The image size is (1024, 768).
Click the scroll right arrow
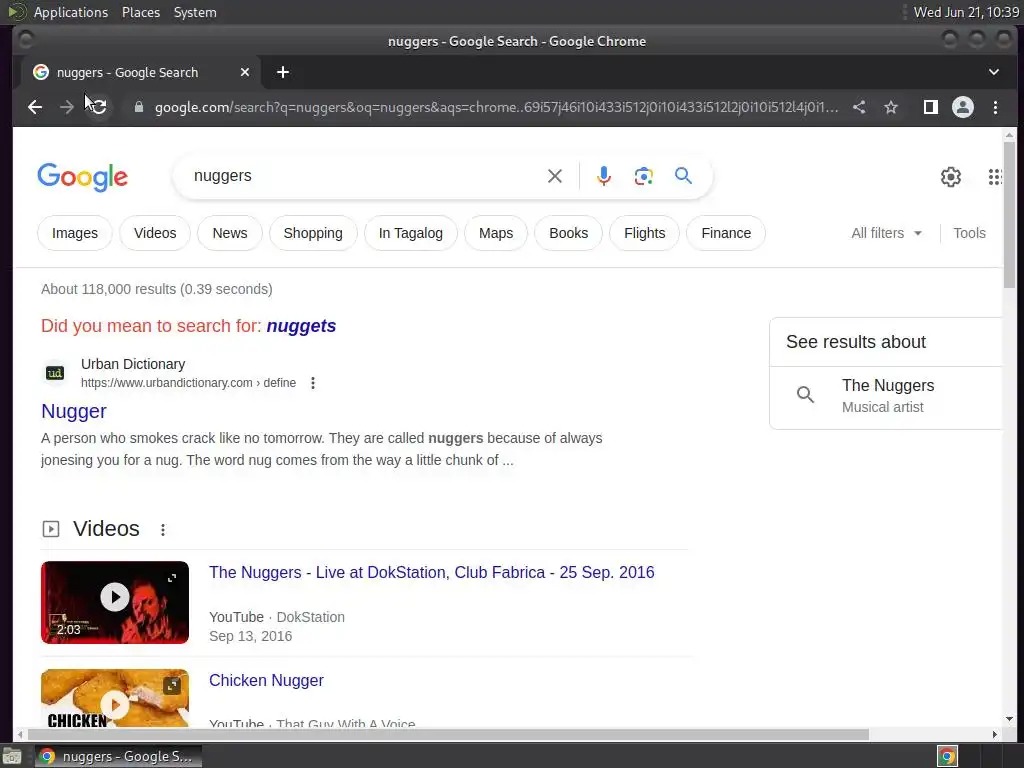coord(995,734)
